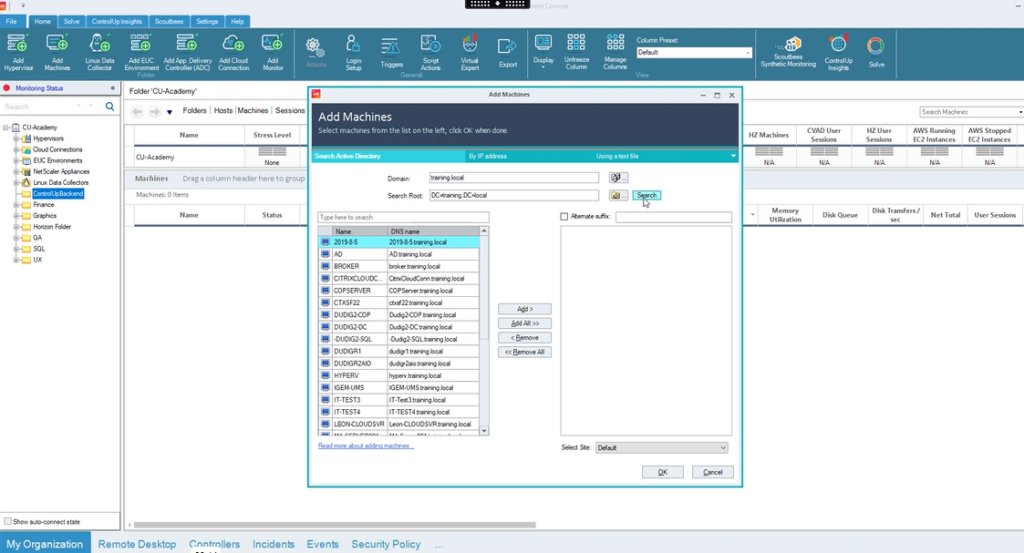The height and width of the screenshot is (553, 1024).
Task: Click the Add Machines ribbon icon
Action: (x=57, y=52)
